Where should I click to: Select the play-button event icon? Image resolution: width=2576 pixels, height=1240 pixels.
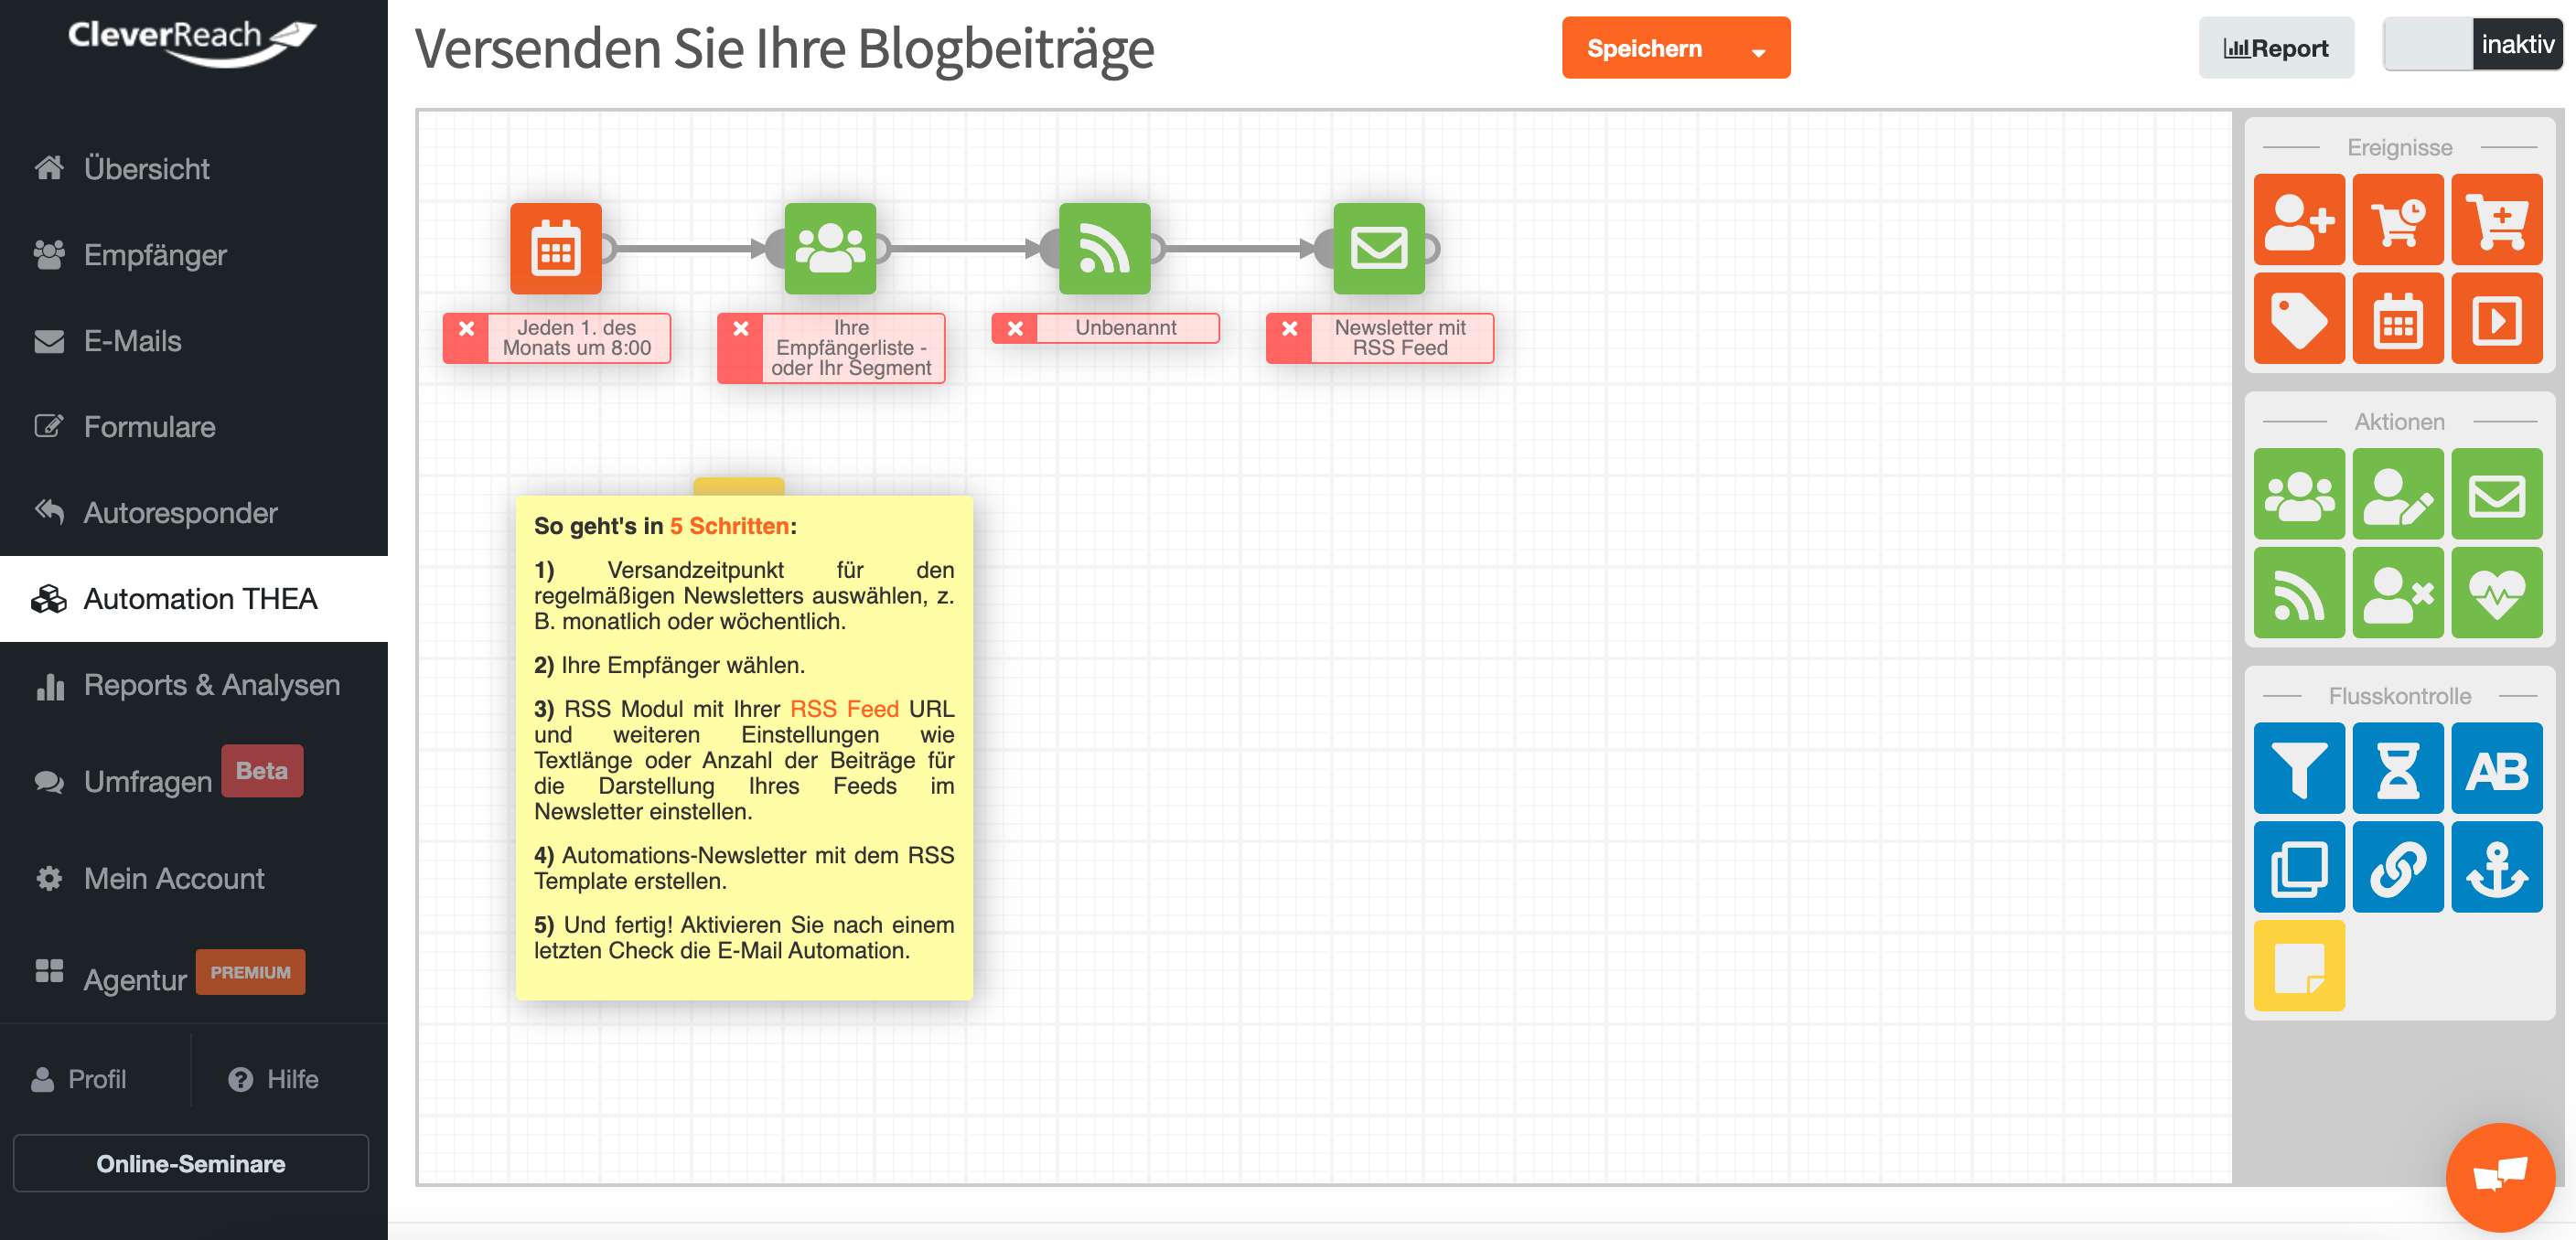(2496, 318)
